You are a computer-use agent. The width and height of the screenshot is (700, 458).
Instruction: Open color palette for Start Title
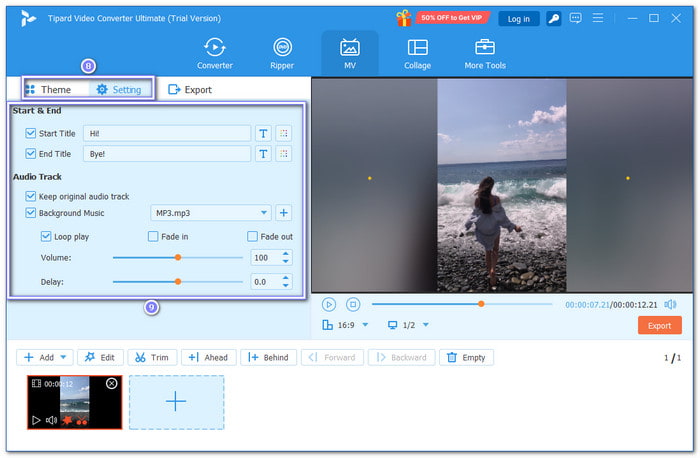point(283,133)
